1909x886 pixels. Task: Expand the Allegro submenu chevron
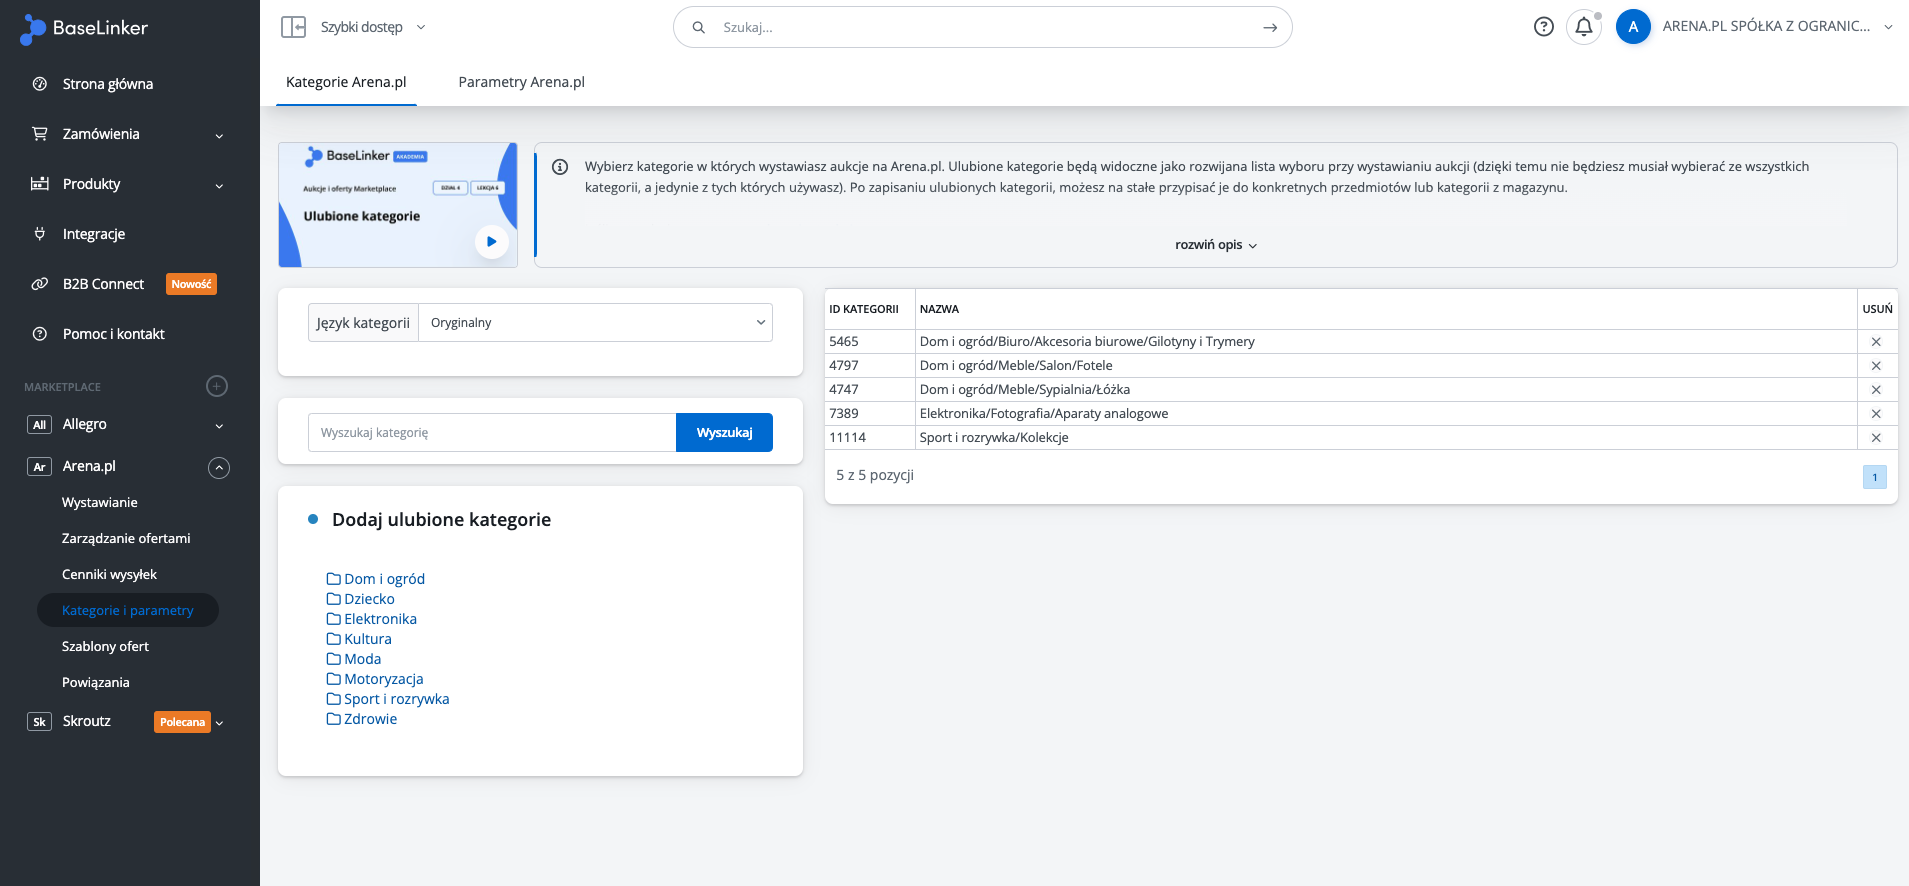(x=219, y=426)
